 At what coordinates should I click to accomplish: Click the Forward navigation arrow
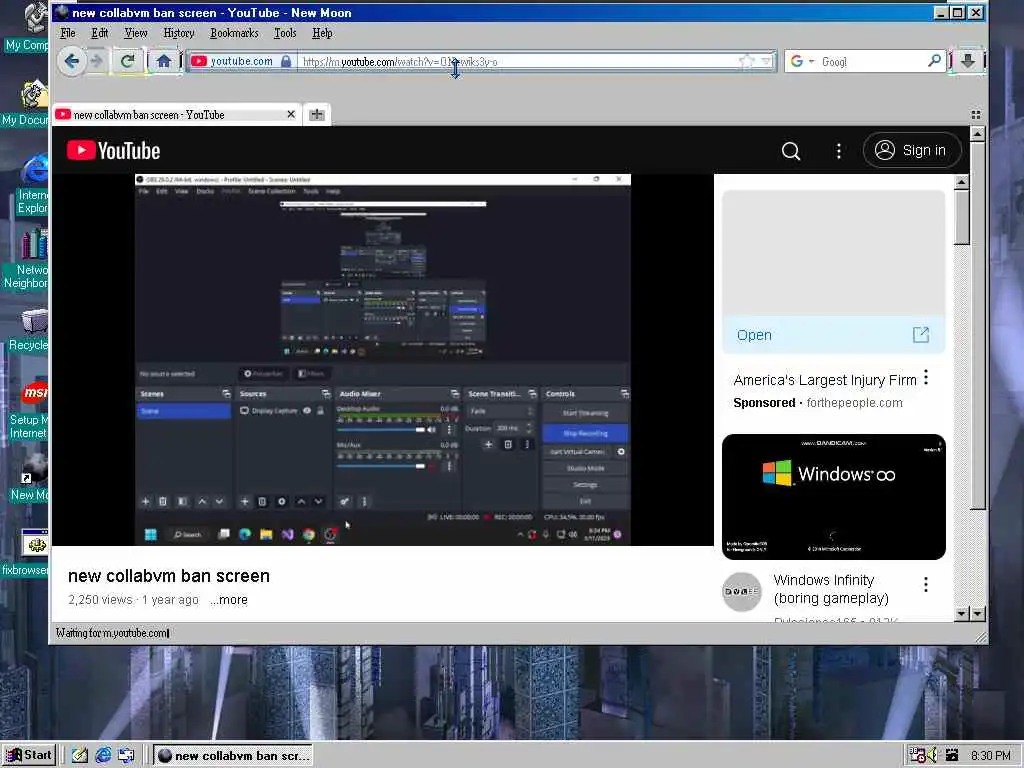click(97, 61)
